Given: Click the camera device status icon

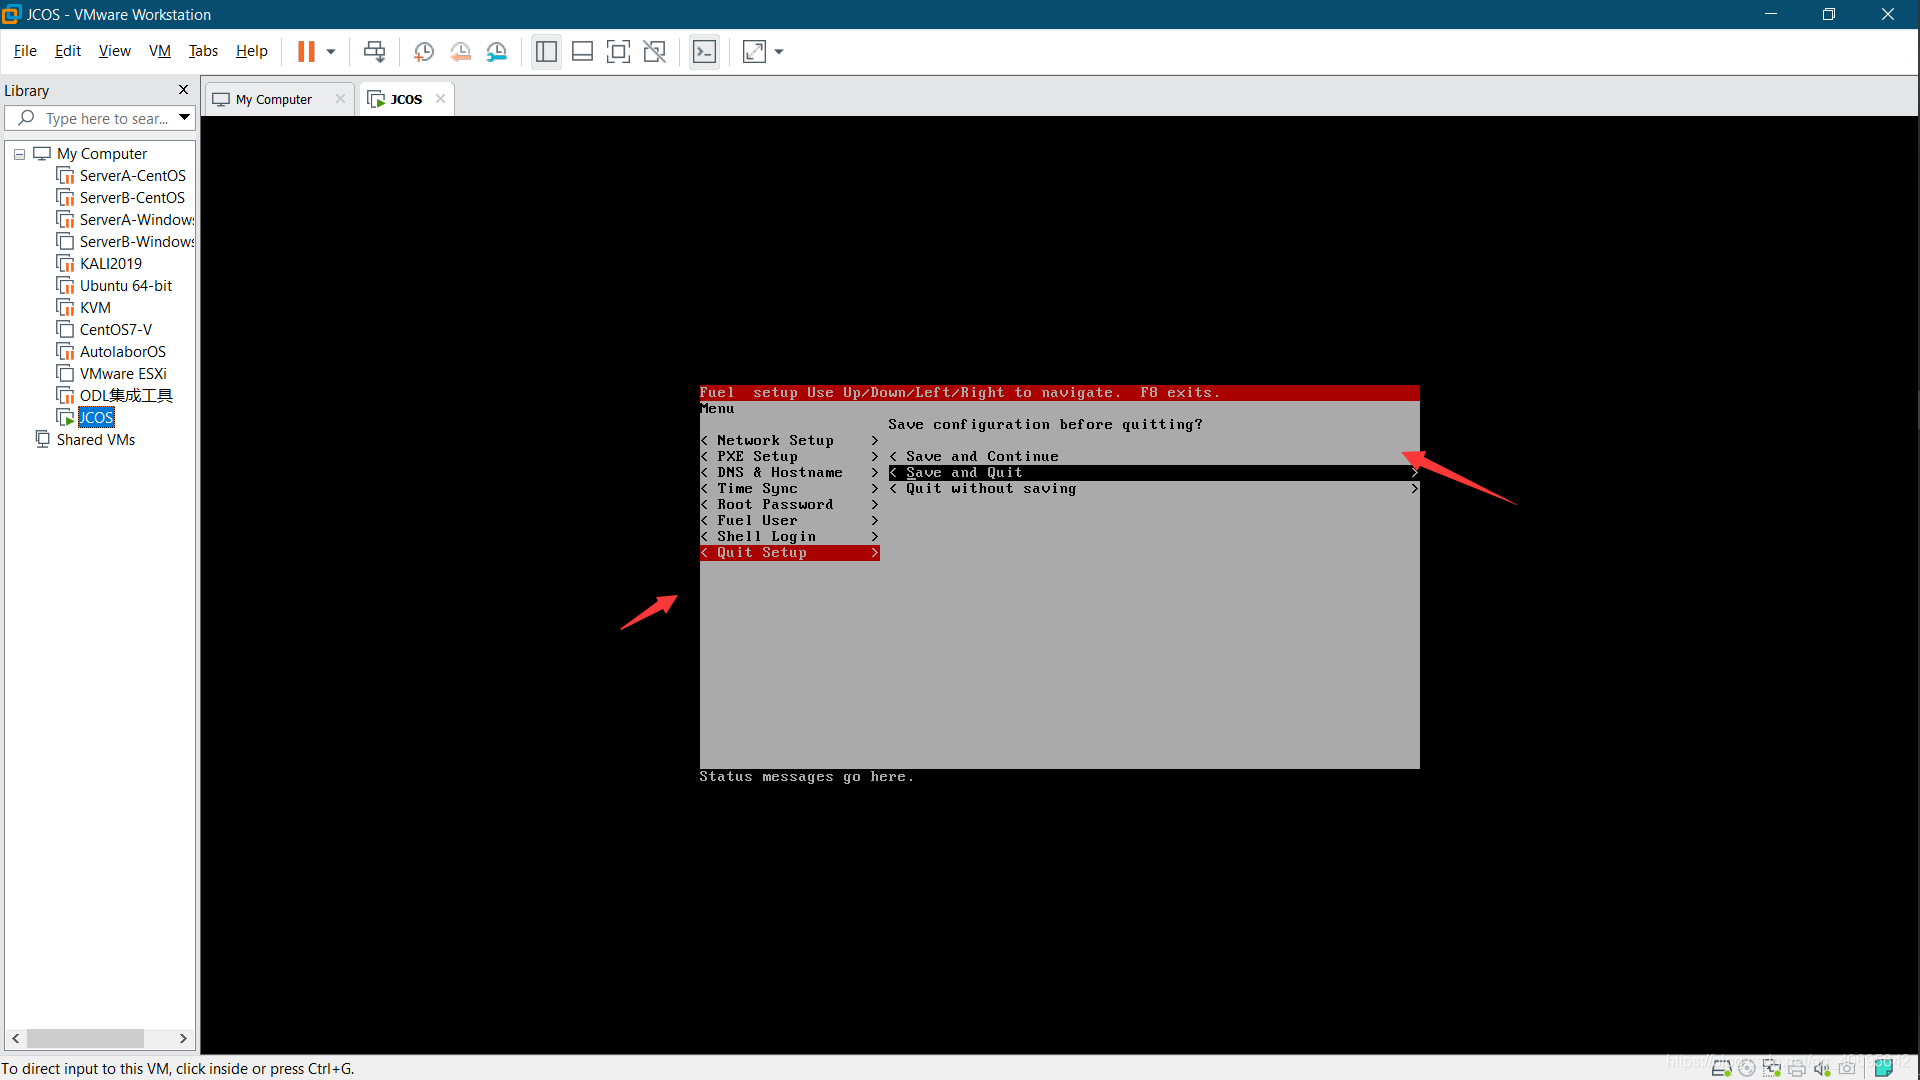Looking at the screenshot, I should (x=1847, y=1068).
